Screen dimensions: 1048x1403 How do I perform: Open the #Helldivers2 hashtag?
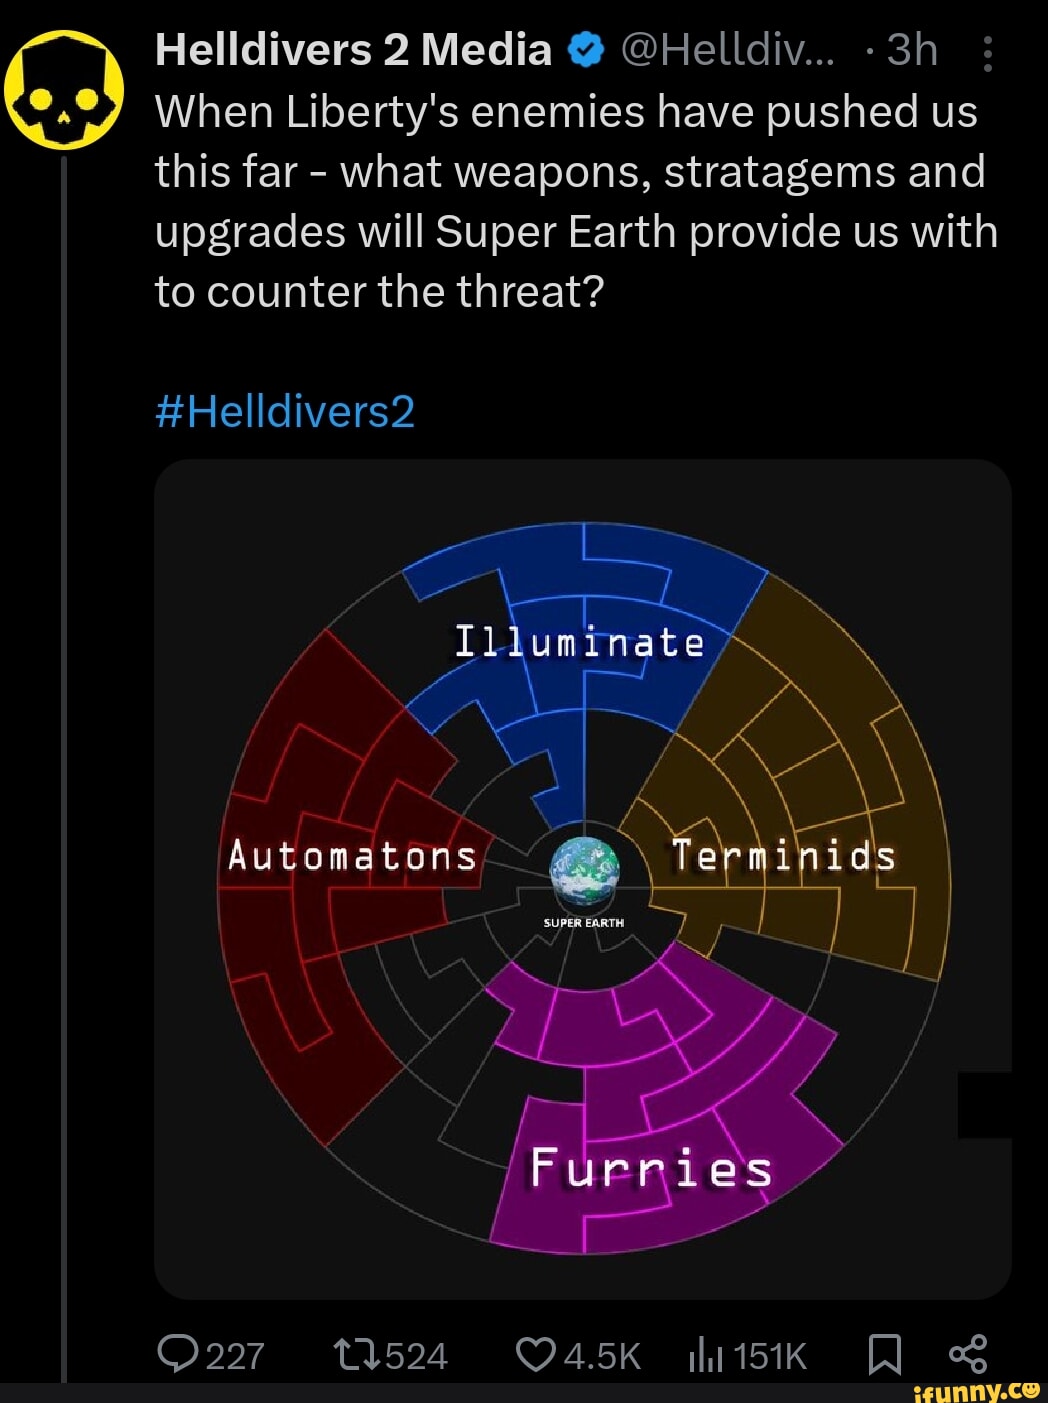285,411
